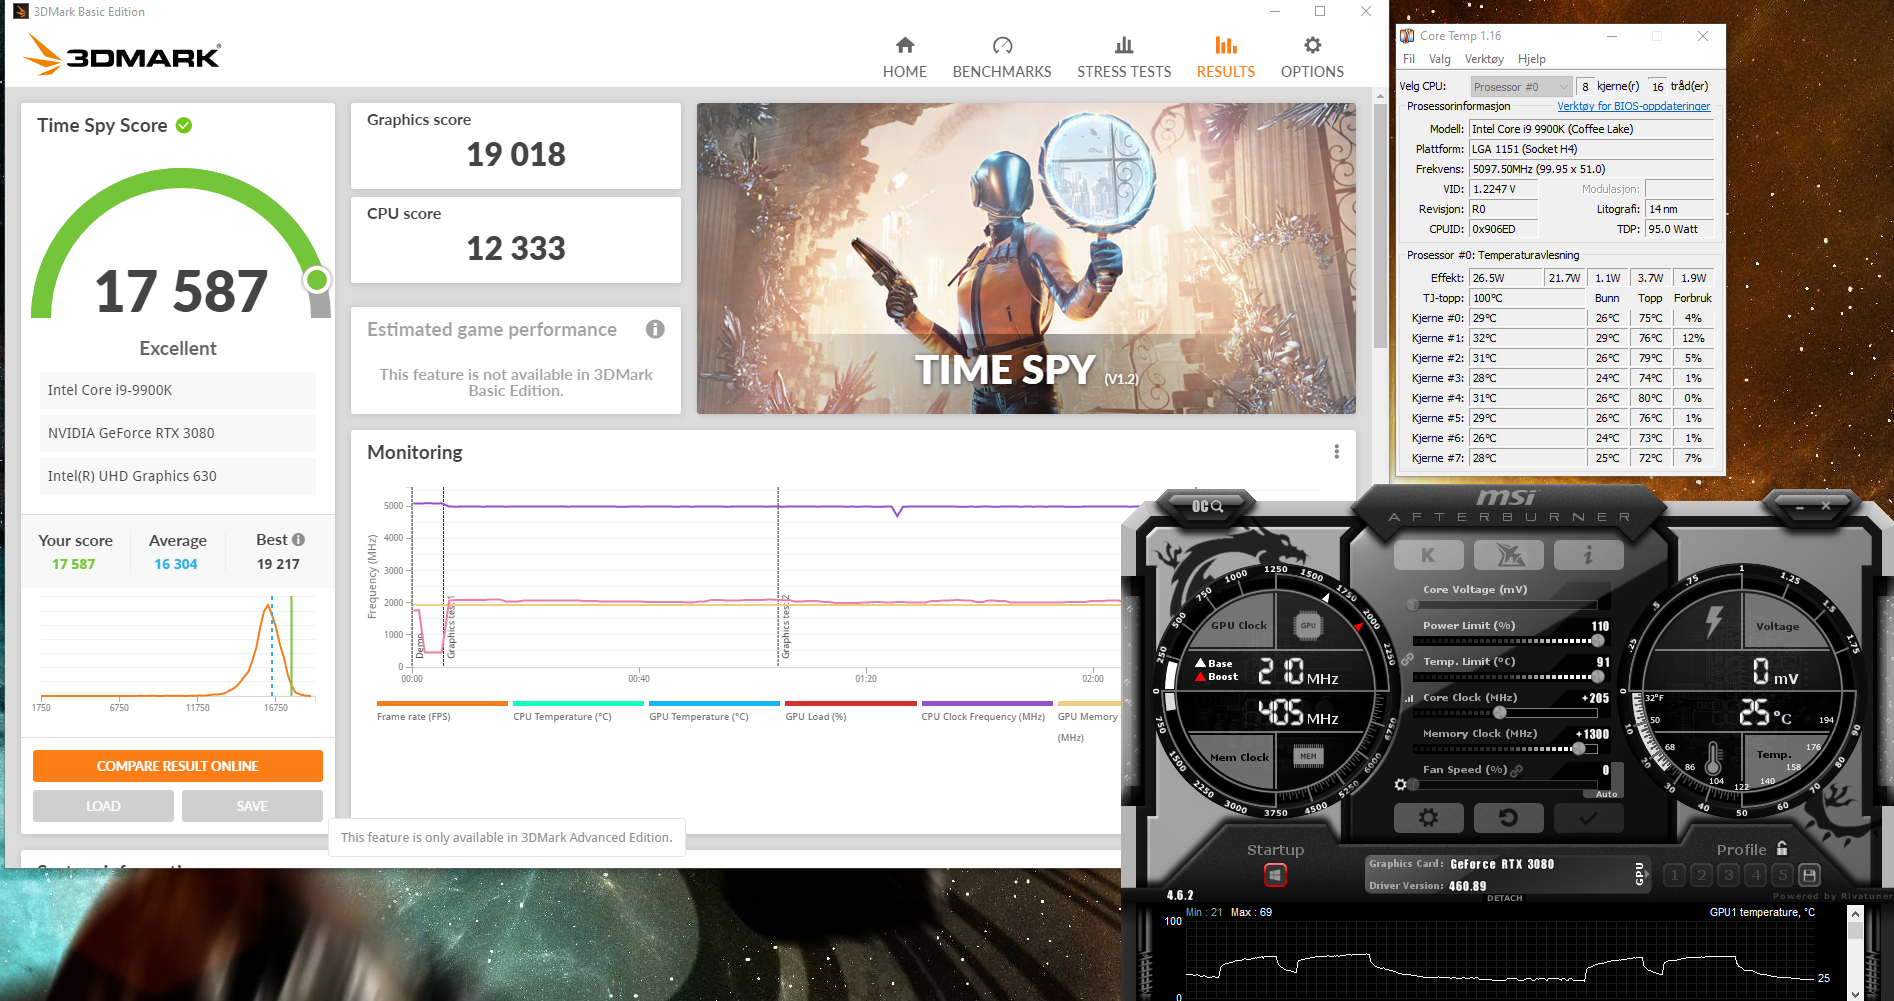Click the Afterburner graph scroll-down arrow
The image size is (1894, 1001).
(1855, 993)
